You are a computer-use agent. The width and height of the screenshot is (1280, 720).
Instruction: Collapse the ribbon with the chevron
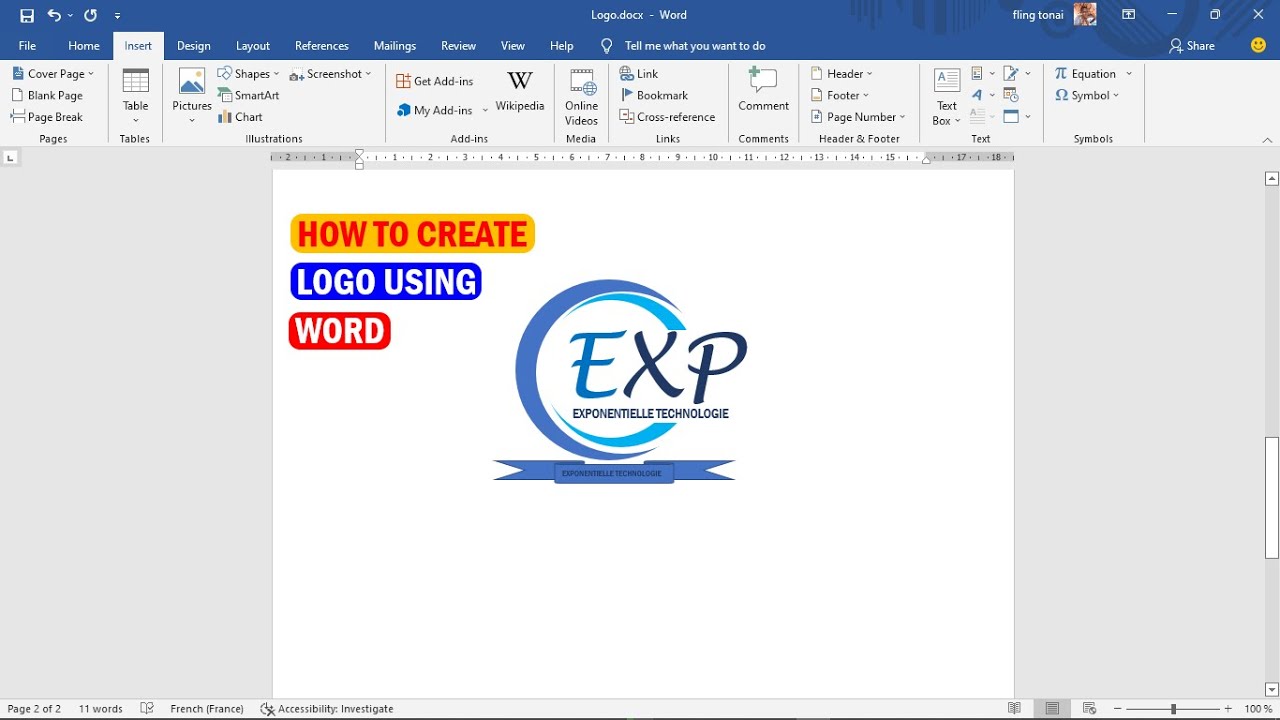coord(1268,140)
